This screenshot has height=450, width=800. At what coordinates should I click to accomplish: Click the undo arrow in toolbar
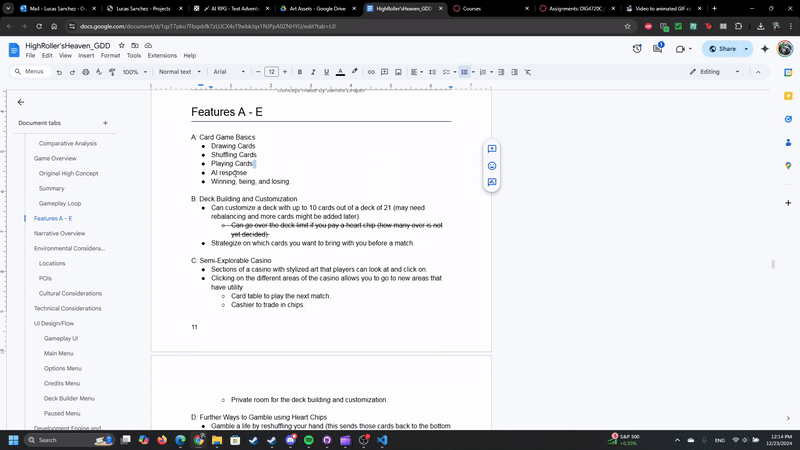(61, 72)
